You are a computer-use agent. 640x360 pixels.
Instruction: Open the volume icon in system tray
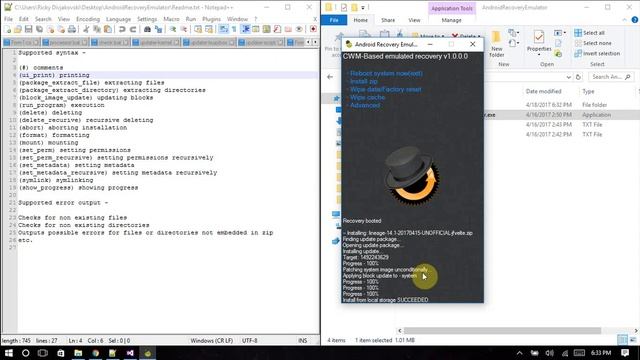click(549, 353)
